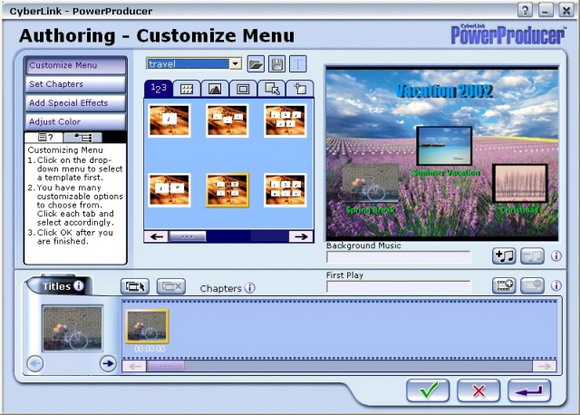Click the First Play field

click(398, 286)
